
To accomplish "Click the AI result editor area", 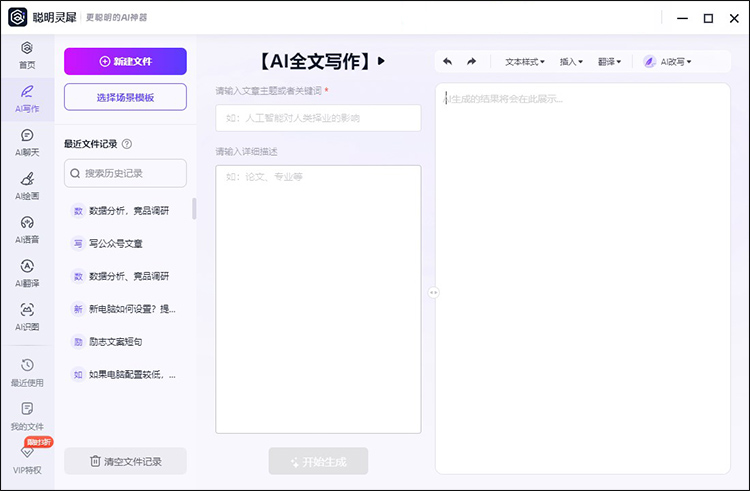I will (583, 279).
